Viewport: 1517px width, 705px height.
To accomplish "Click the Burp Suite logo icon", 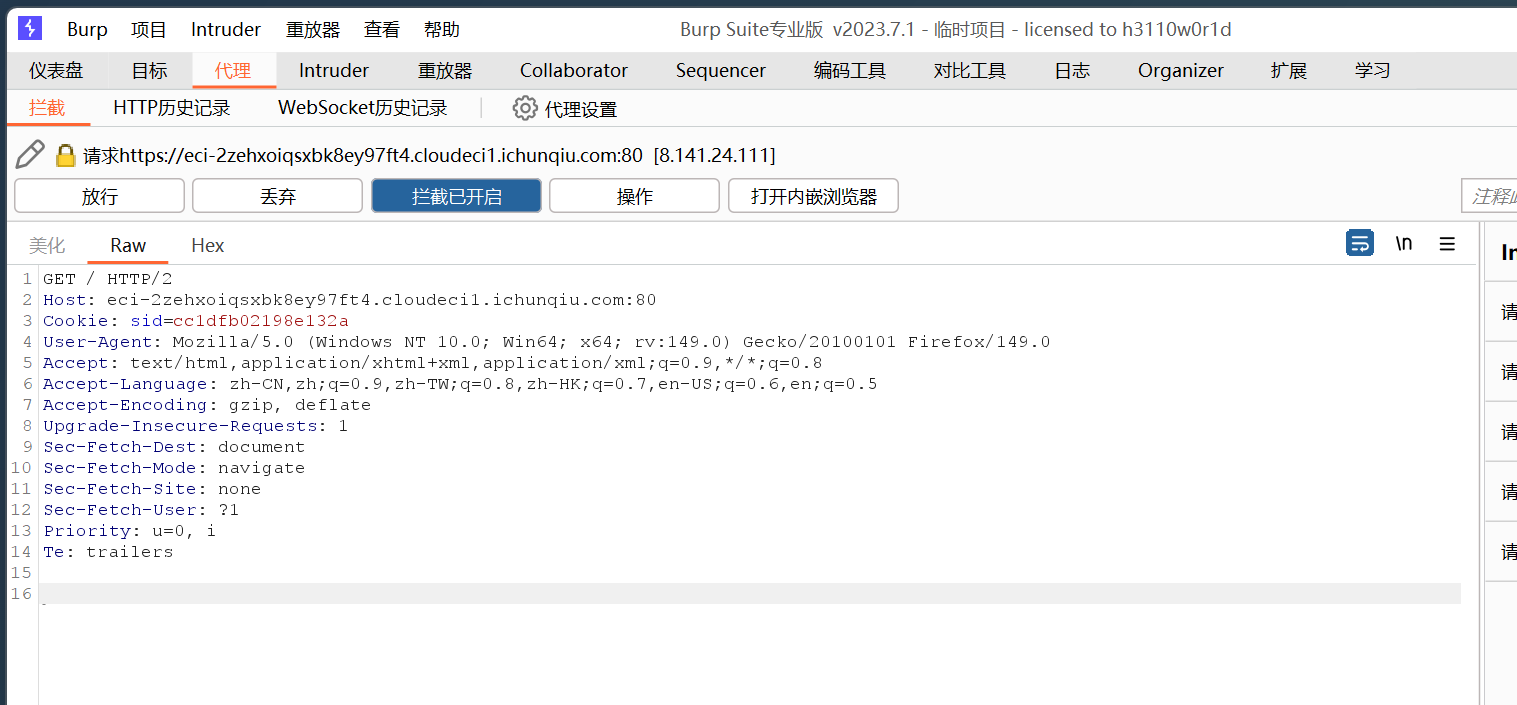I will coord(31,28).
